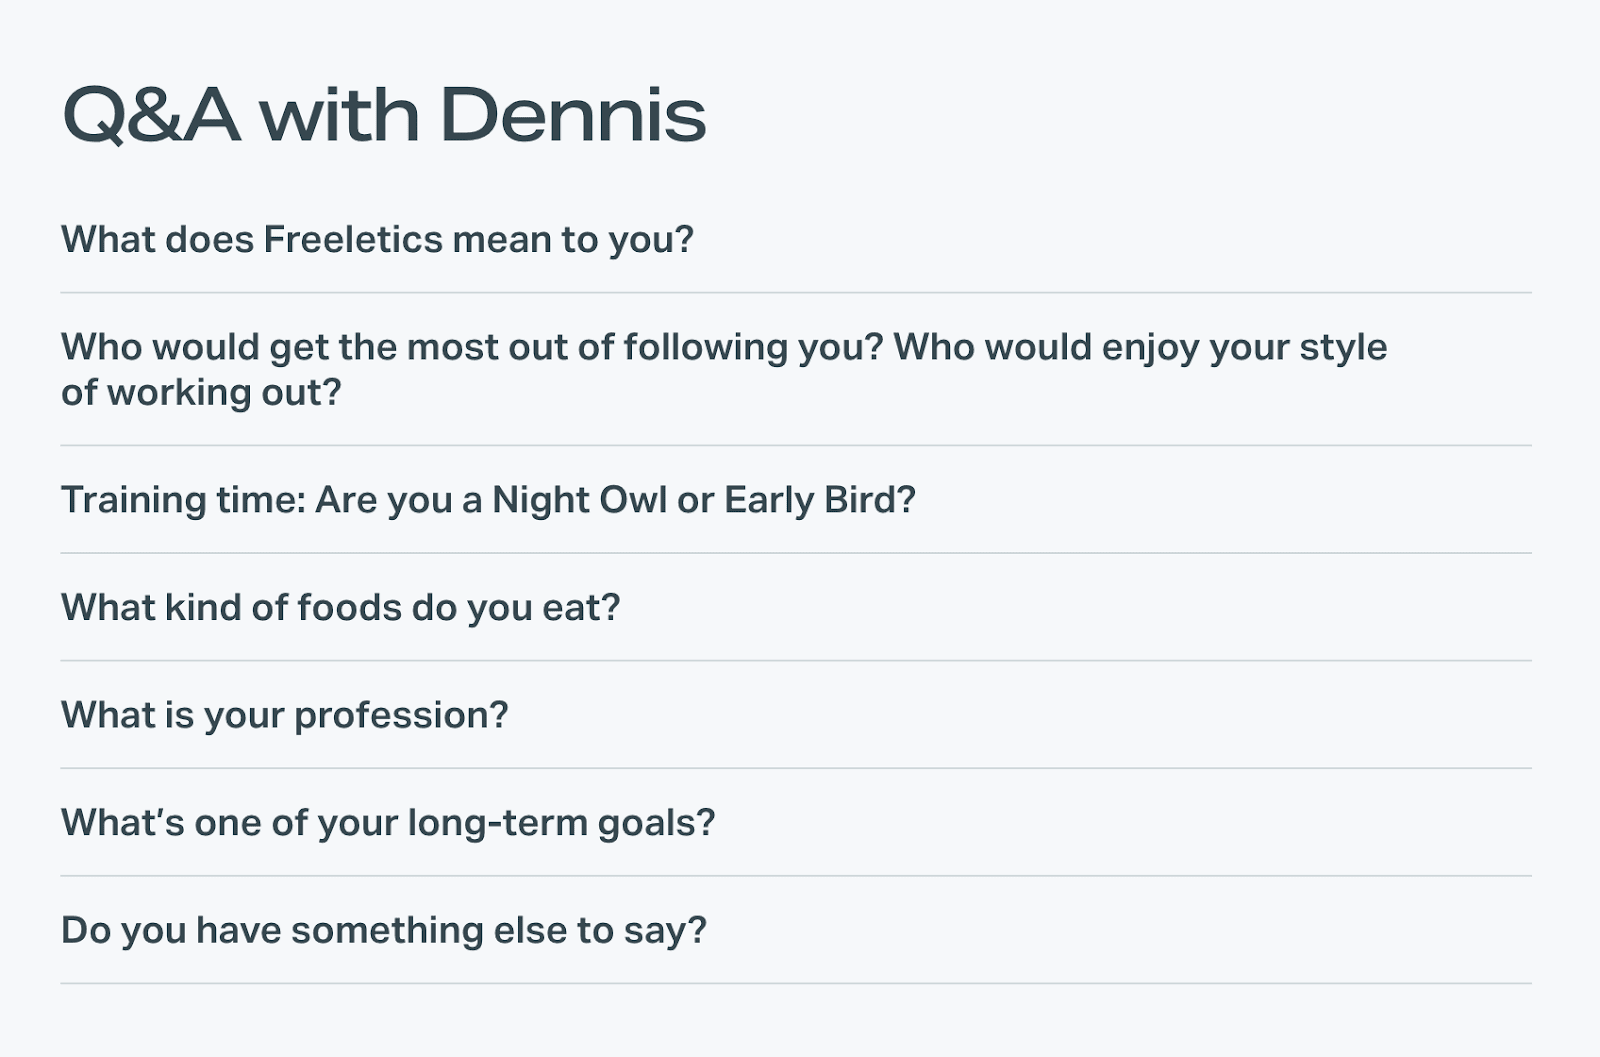Click the name 'Dennis' in the title
The height and width of the screenshot is (1057, 1600).
572,116
